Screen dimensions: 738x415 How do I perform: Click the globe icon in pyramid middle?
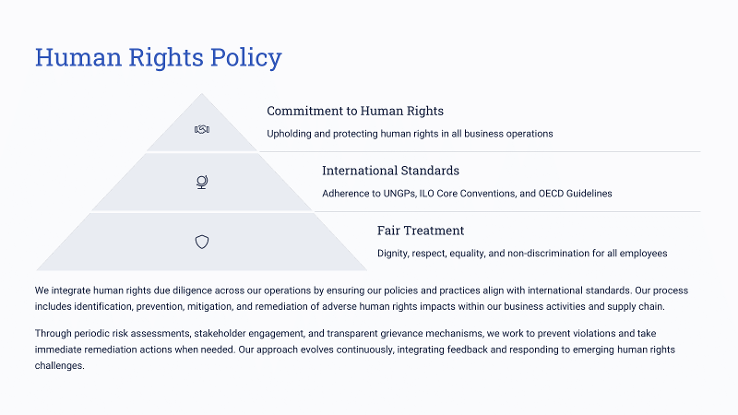202,182
